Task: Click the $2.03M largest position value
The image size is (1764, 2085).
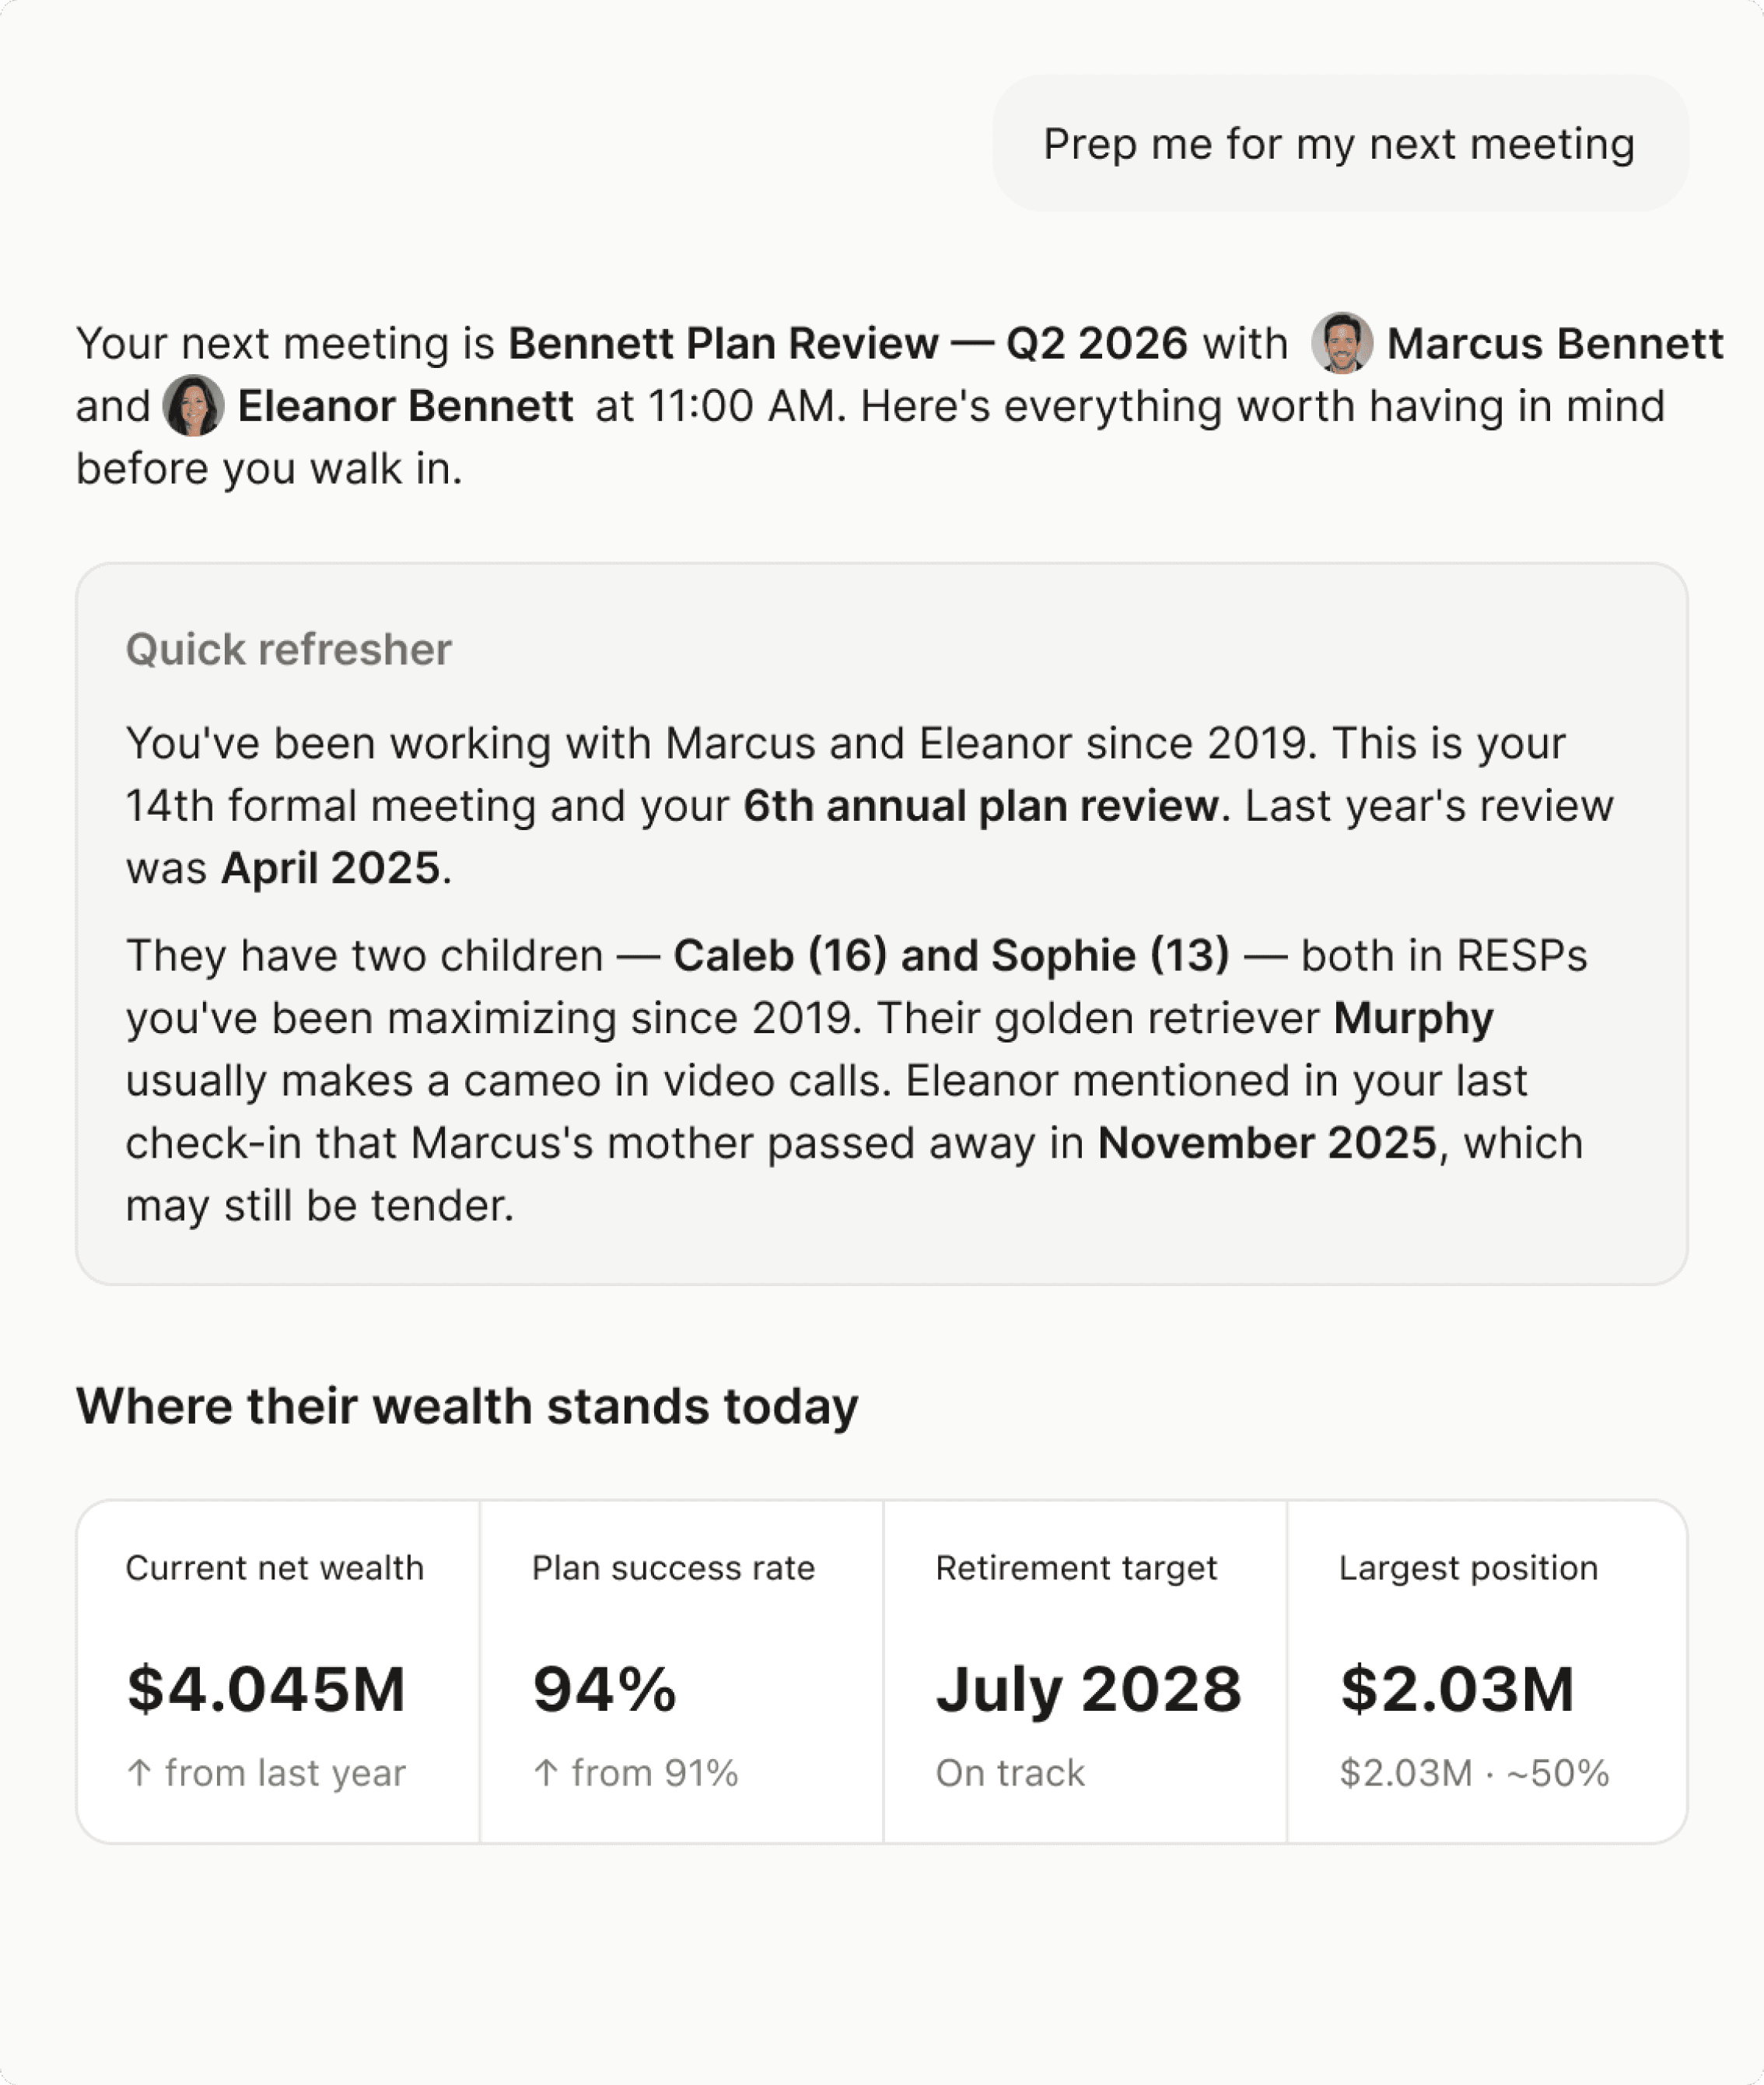Action: click(x=1457, y=1689)
